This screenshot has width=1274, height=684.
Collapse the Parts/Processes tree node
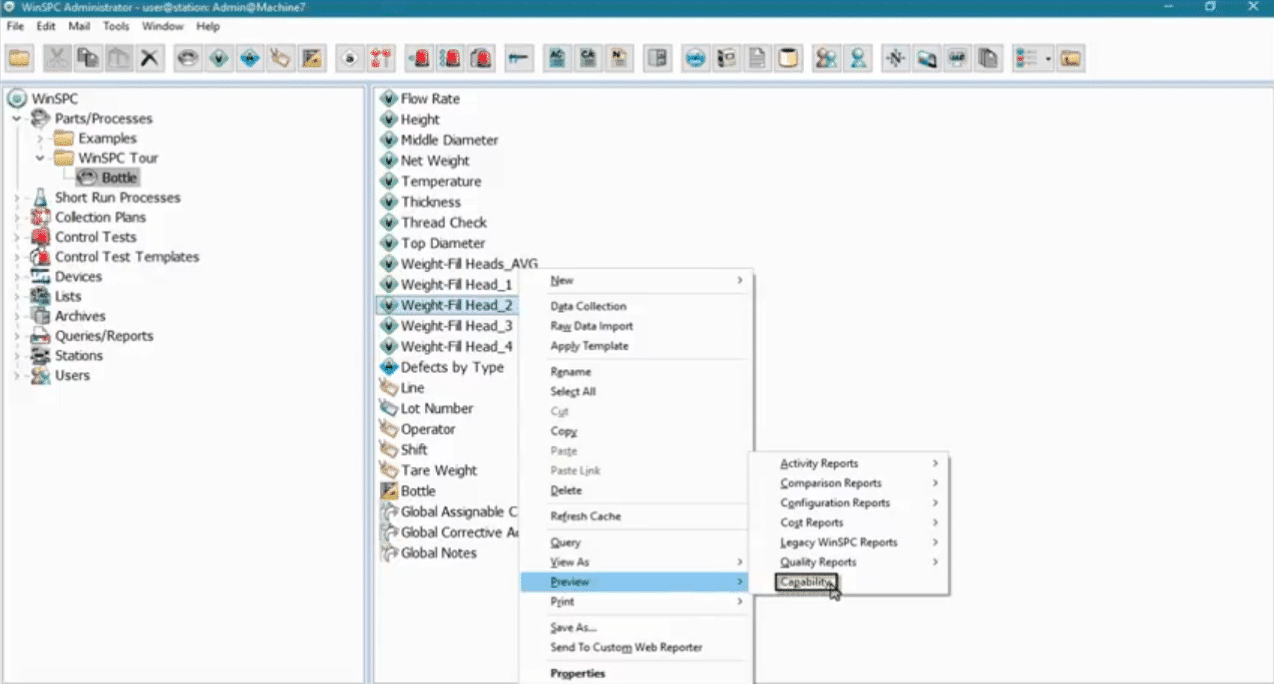point(17,119)
